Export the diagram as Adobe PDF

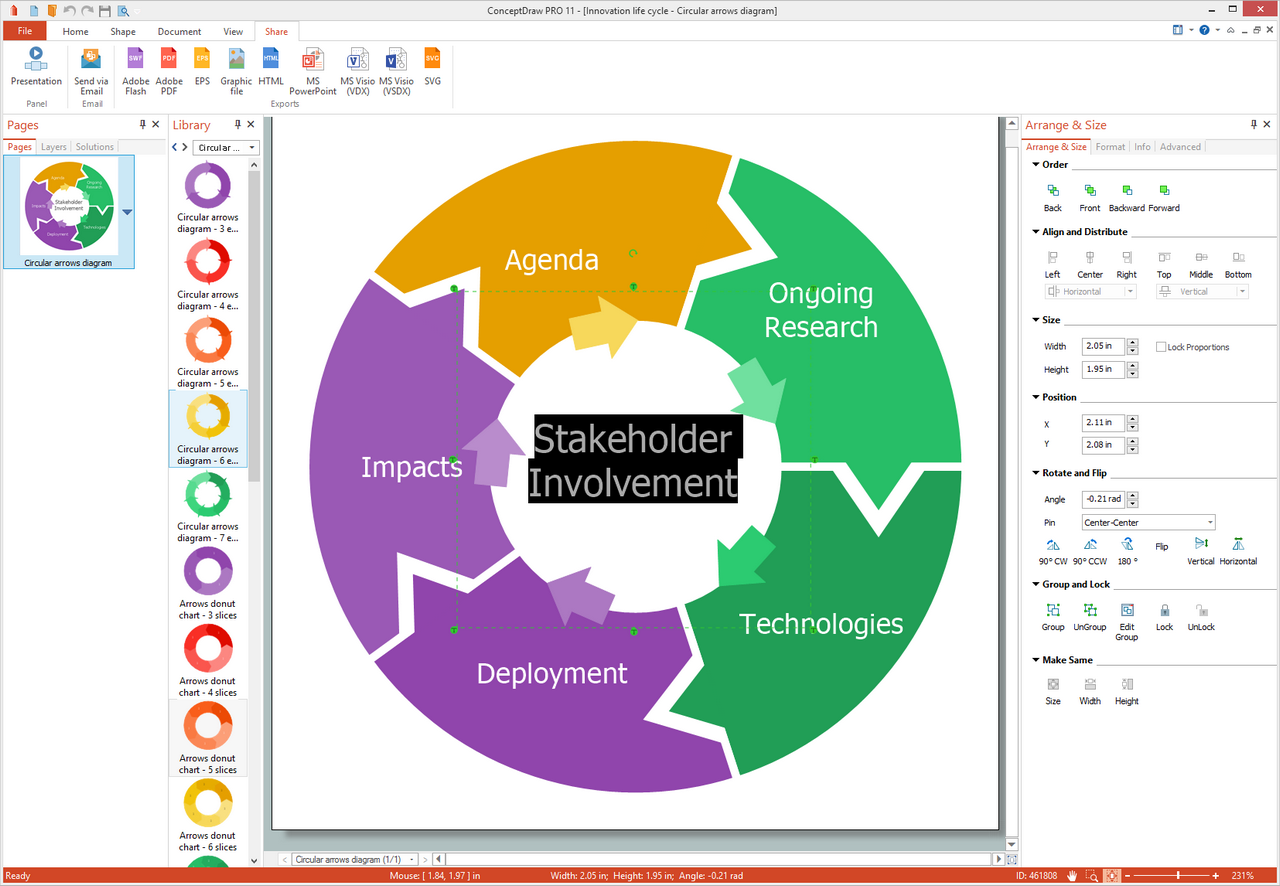coord(169,72)
